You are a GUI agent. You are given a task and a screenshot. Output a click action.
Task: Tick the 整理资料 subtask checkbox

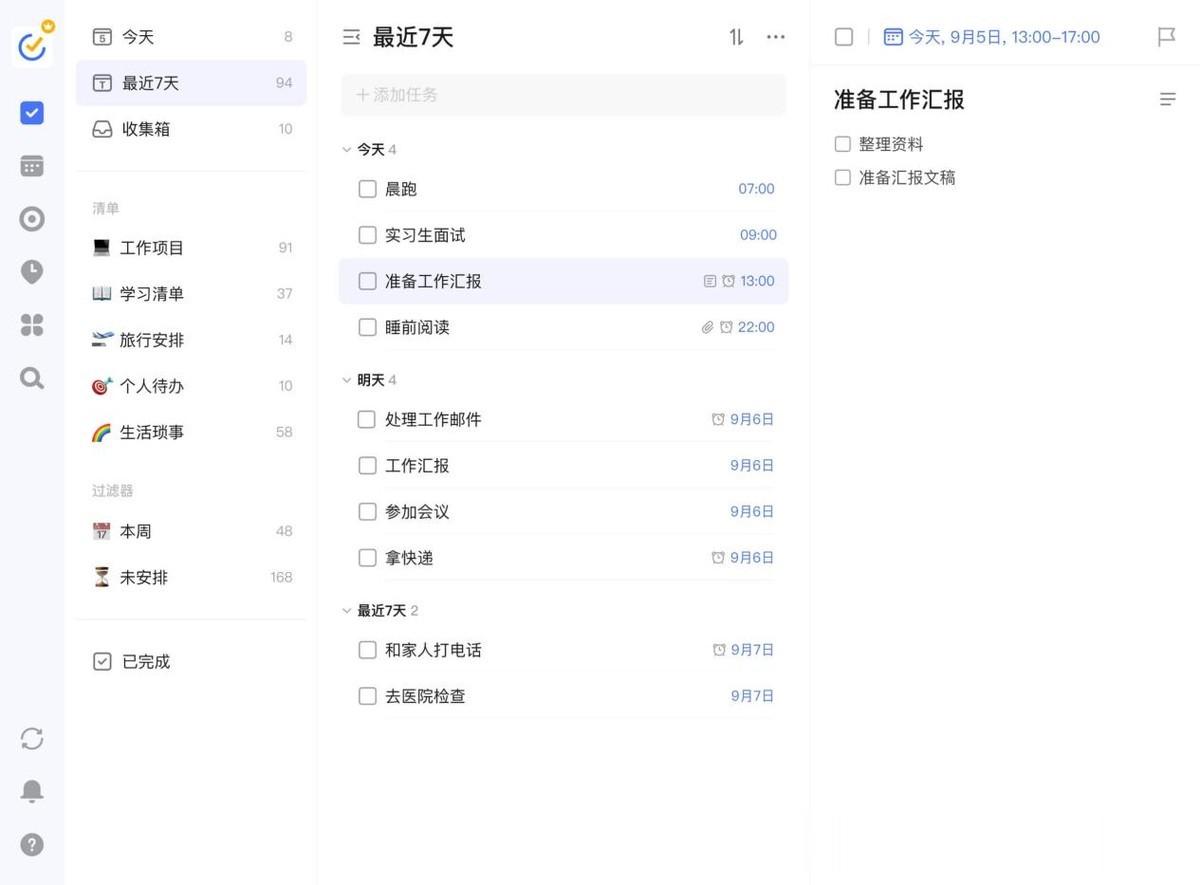pyautogui.click(x=842, y=144)
